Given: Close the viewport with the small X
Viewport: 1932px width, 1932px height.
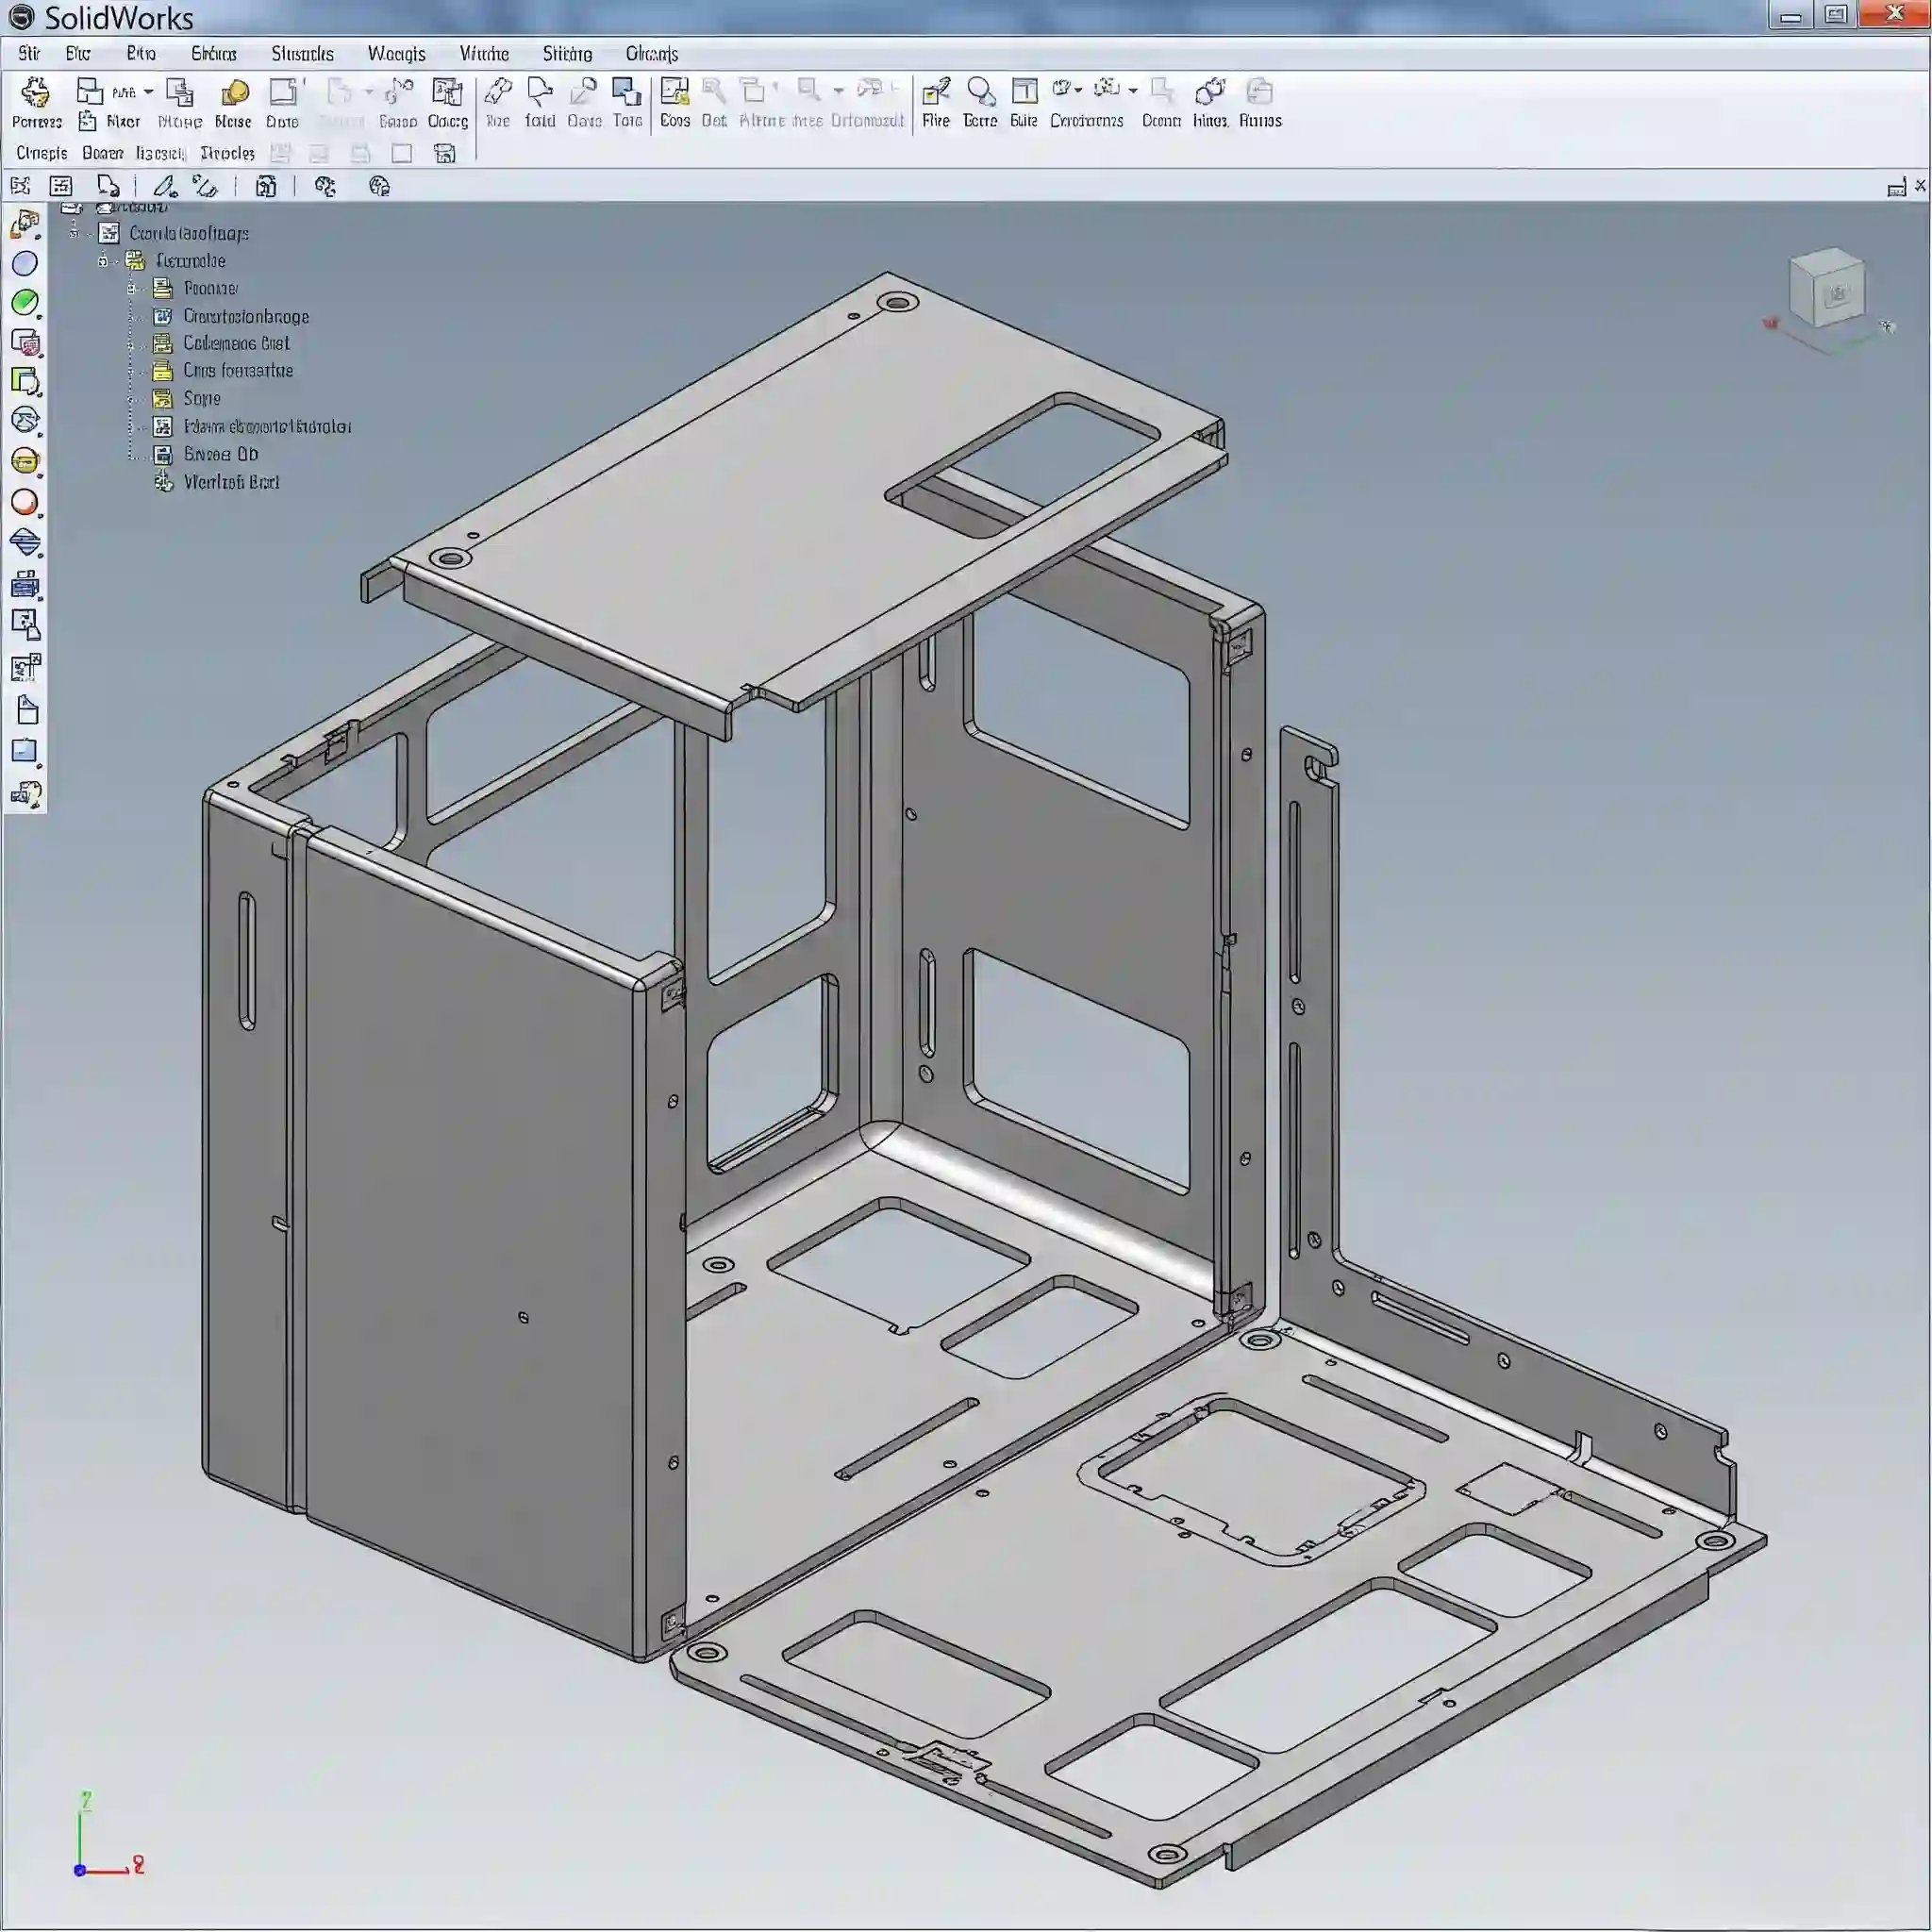Looking at the screenshot, I should tap(1919, 186).
